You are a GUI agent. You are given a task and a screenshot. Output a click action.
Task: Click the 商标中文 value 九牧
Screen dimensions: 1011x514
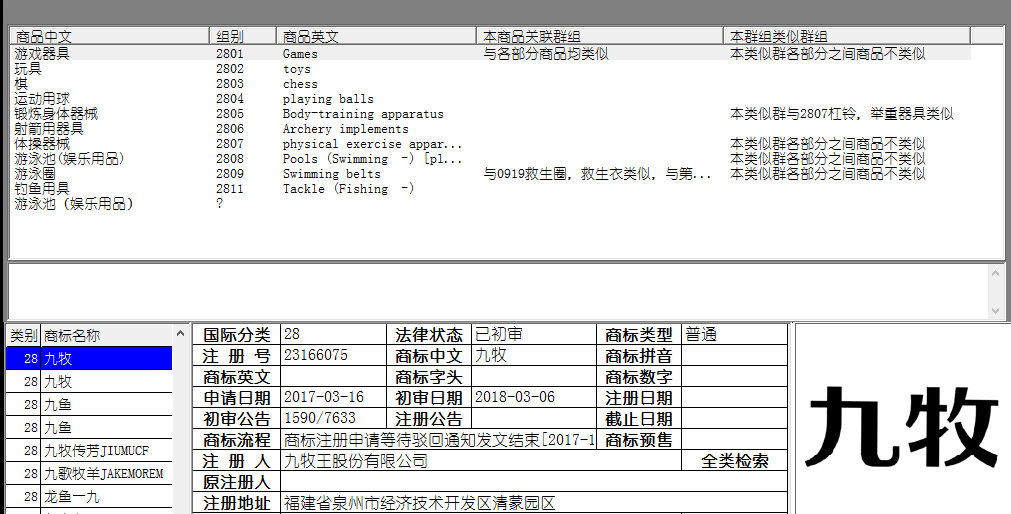534,355
